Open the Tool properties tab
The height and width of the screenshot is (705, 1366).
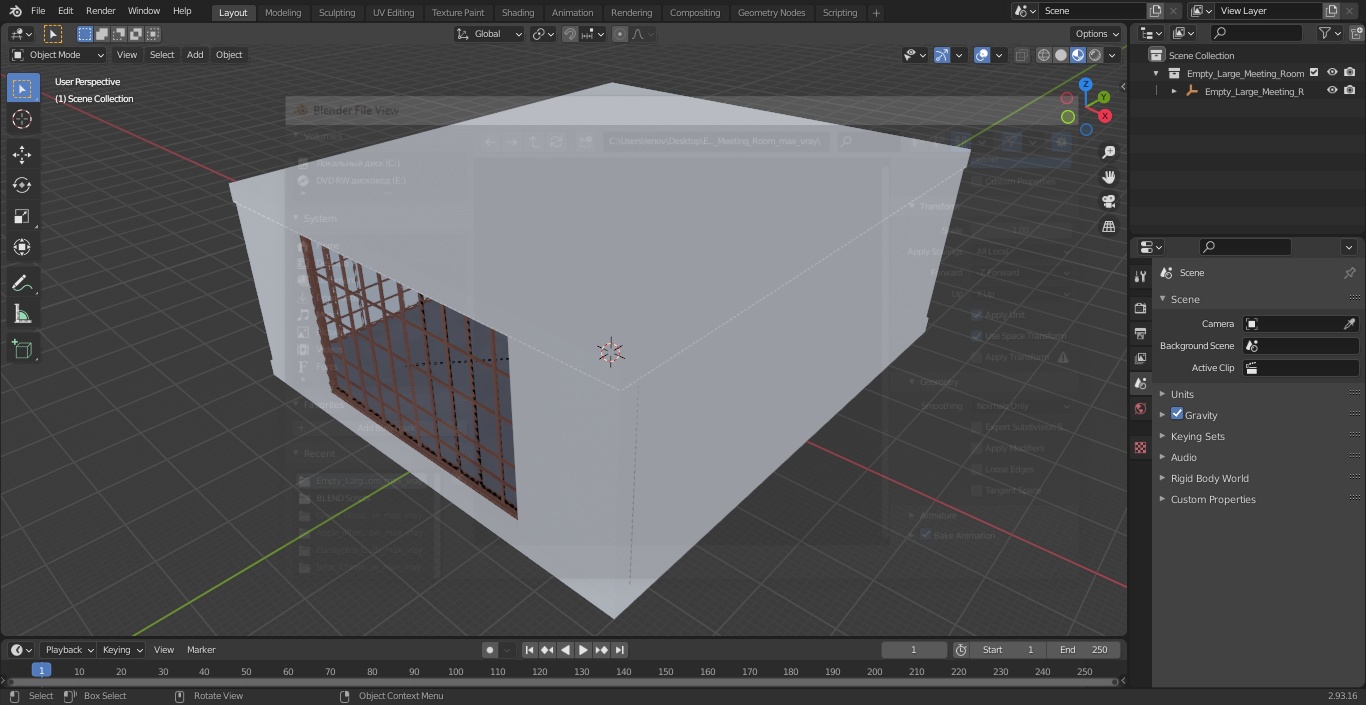(1140, 276)
